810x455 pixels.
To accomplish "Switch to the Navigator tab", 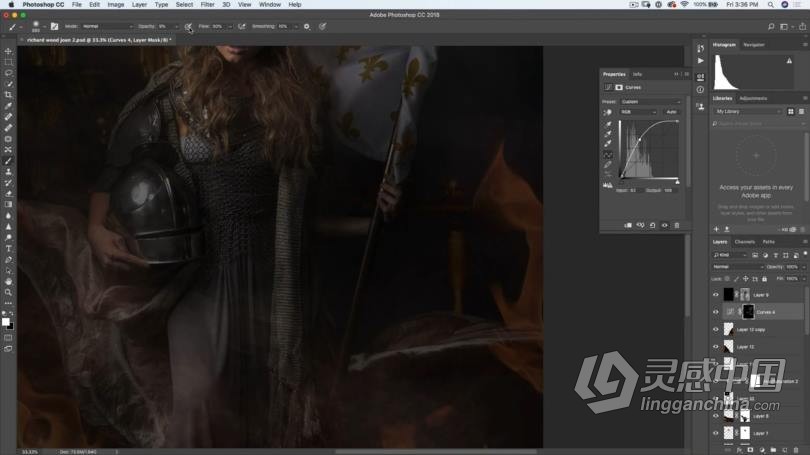I will tap(754, 45).
